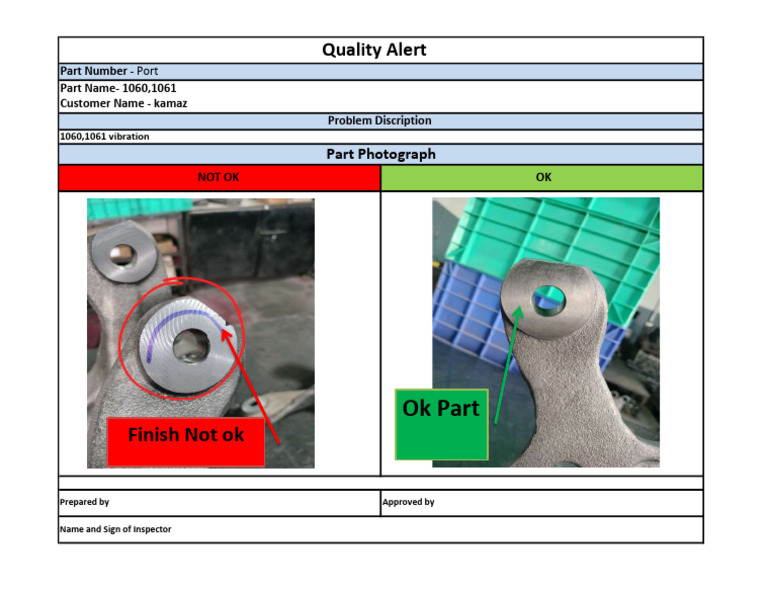The image size is (768, 594).
Task: Select the NOT OK part photograph
Action: click(x=201, y=333)
